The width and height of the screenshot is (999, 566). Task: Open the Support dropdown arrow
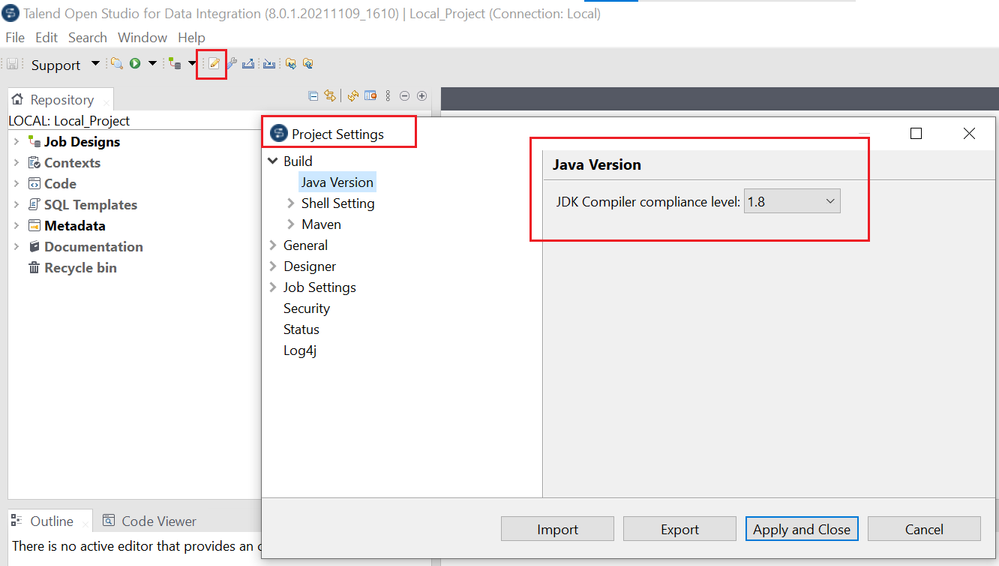[96, 63]
